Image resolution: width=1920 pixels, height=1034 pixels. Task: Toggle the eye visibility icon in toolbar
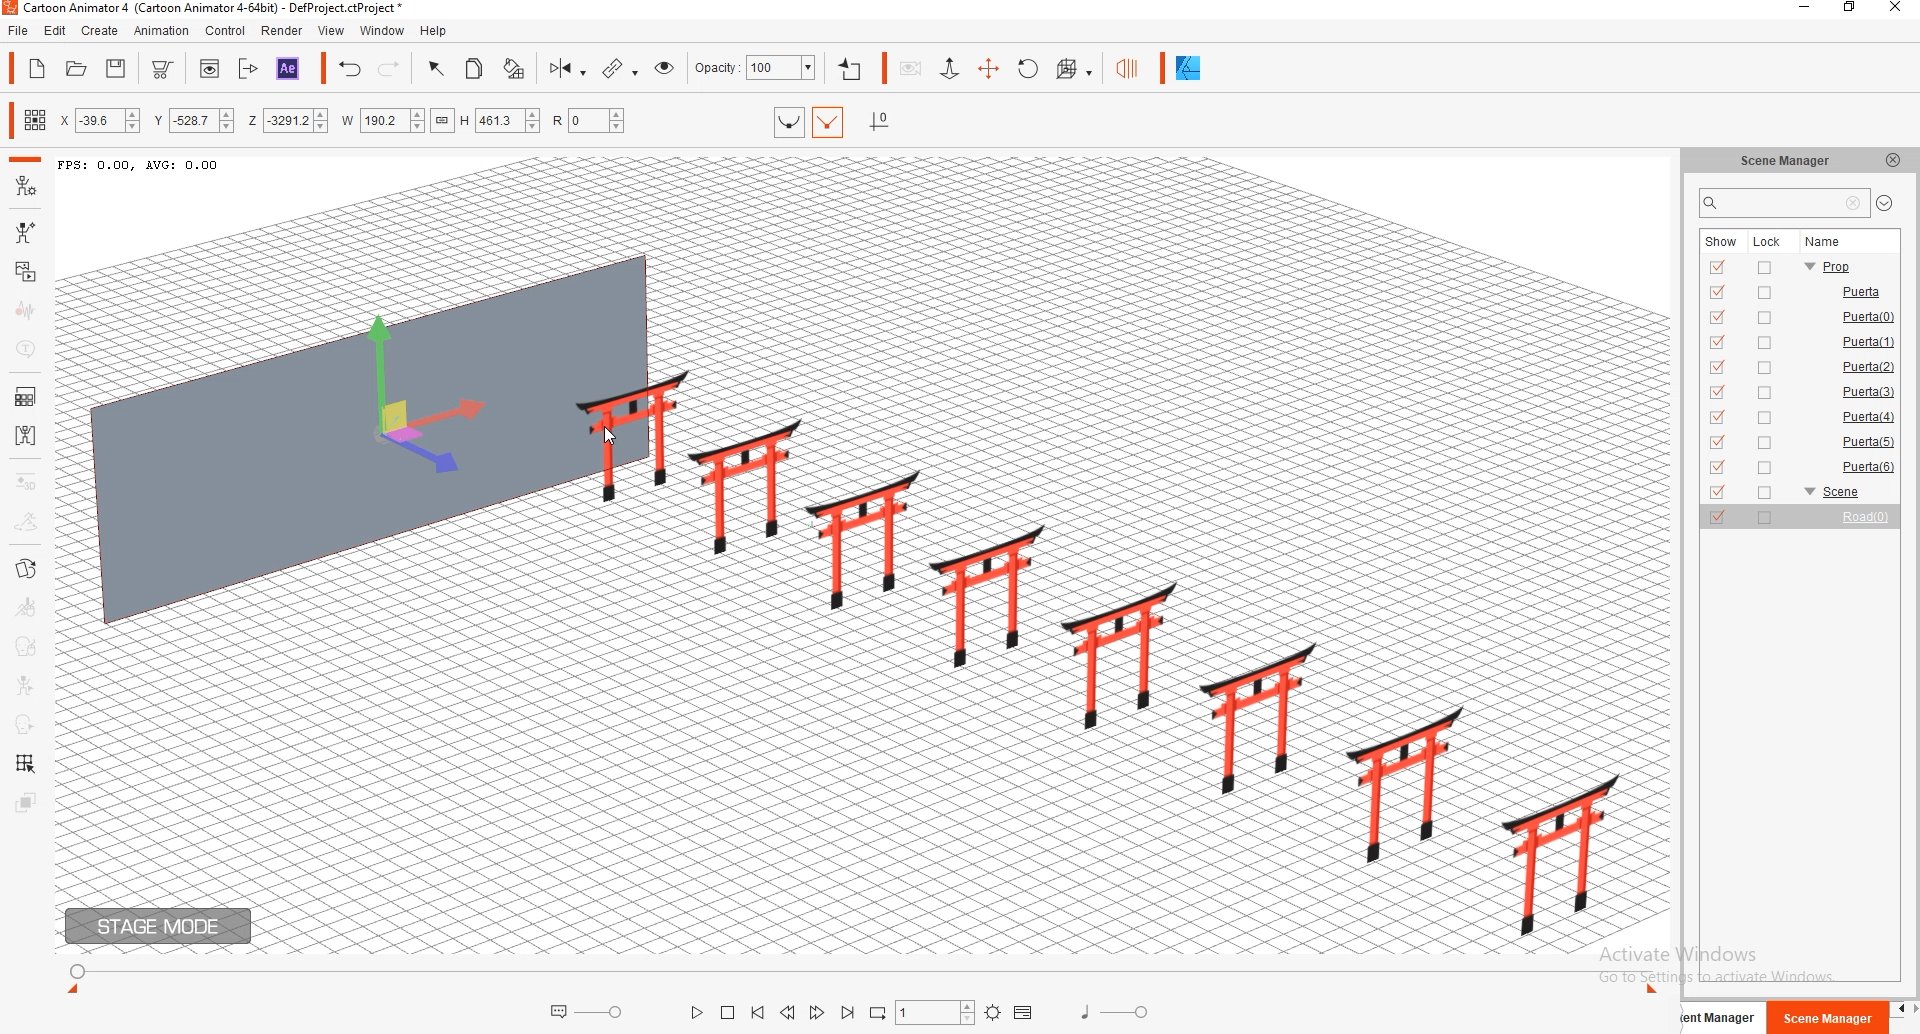coord(665,68)
